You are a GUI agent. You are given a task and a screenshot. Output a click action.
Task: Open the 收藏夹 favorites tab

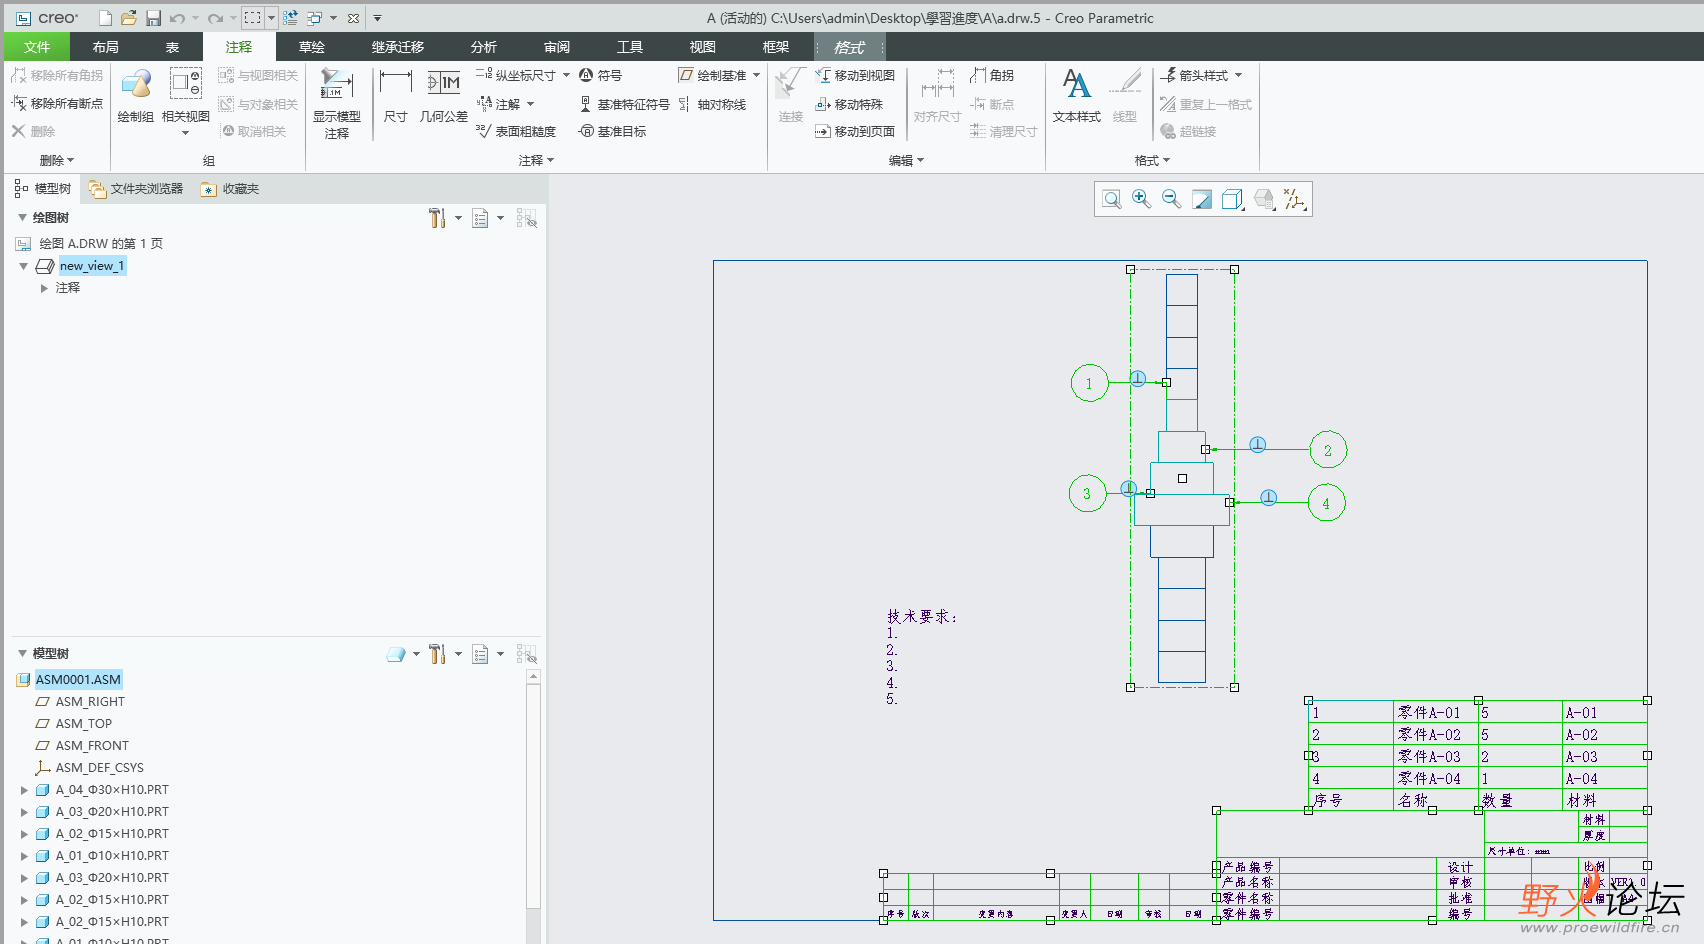[x=230, y=189]
